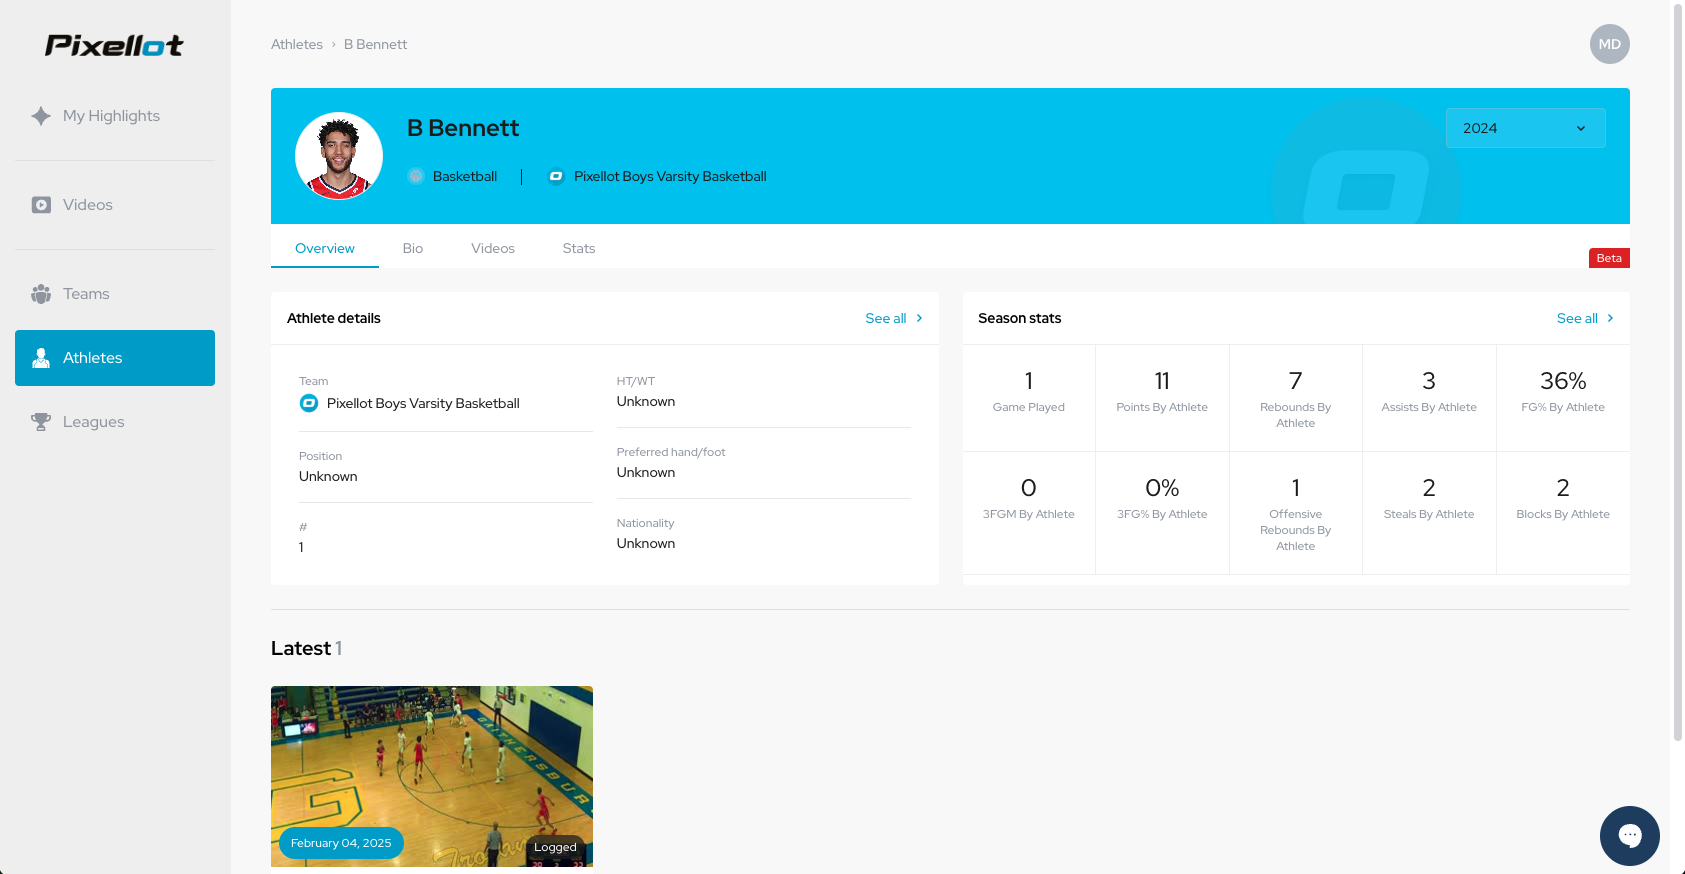1685x874 pixels.
Task: Click Game Played stat tile
Action: [x=1029, y=398]
